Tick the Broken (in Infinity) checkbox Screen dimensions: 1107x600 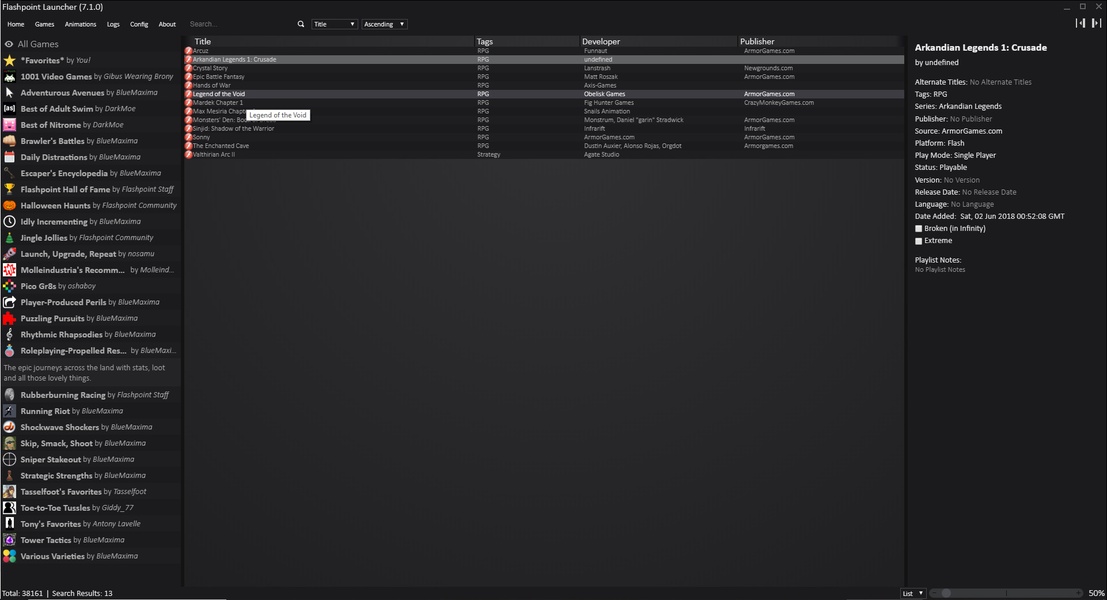coord(918,229)
